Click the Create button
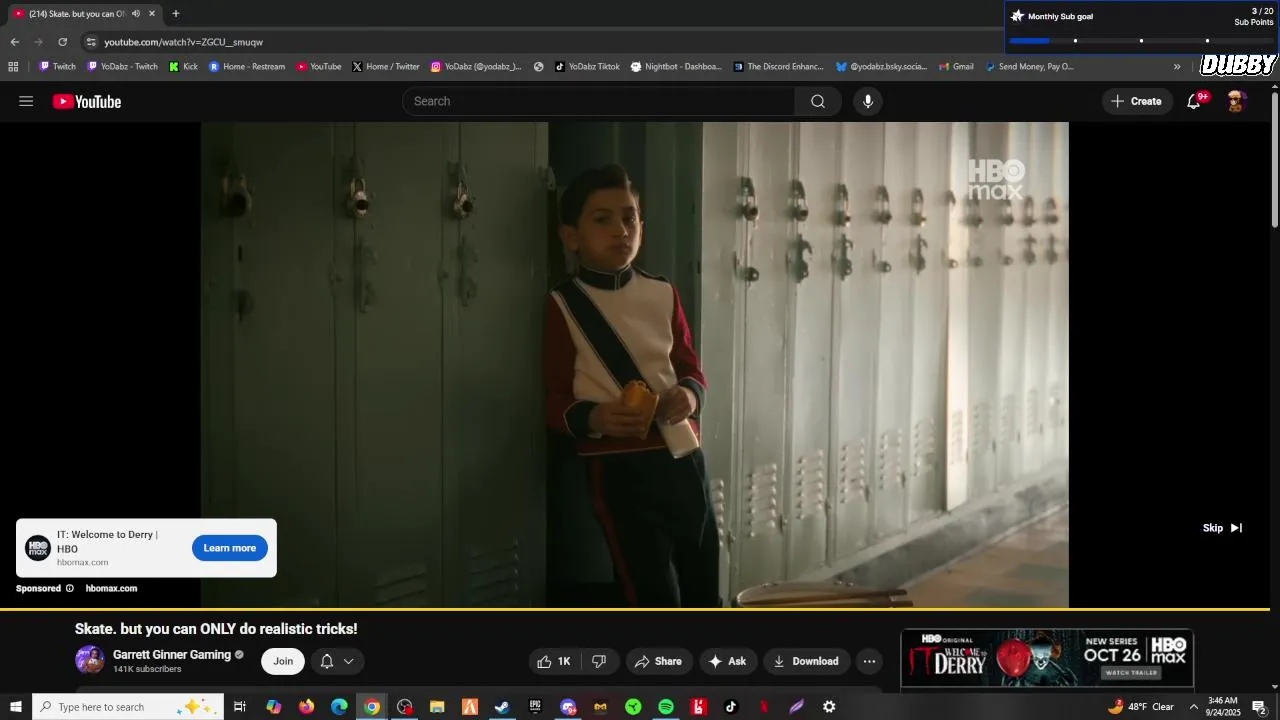Screen dimensions: 1280x720 pyautogui.click(x=1136, y=101)
